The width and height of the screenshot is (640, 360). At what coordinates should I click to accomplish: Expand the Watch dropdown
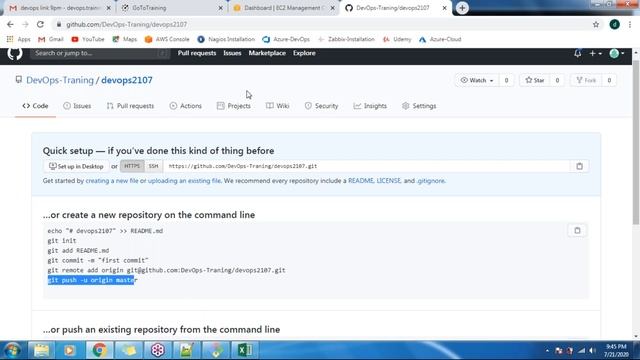tap(477, 80)
